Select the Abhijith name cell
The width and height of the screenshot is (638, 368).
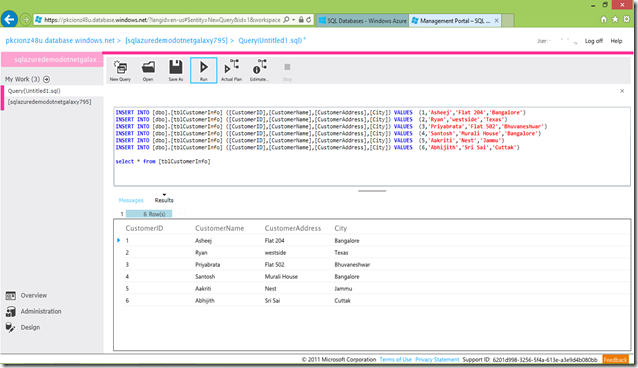pos(205,300)
